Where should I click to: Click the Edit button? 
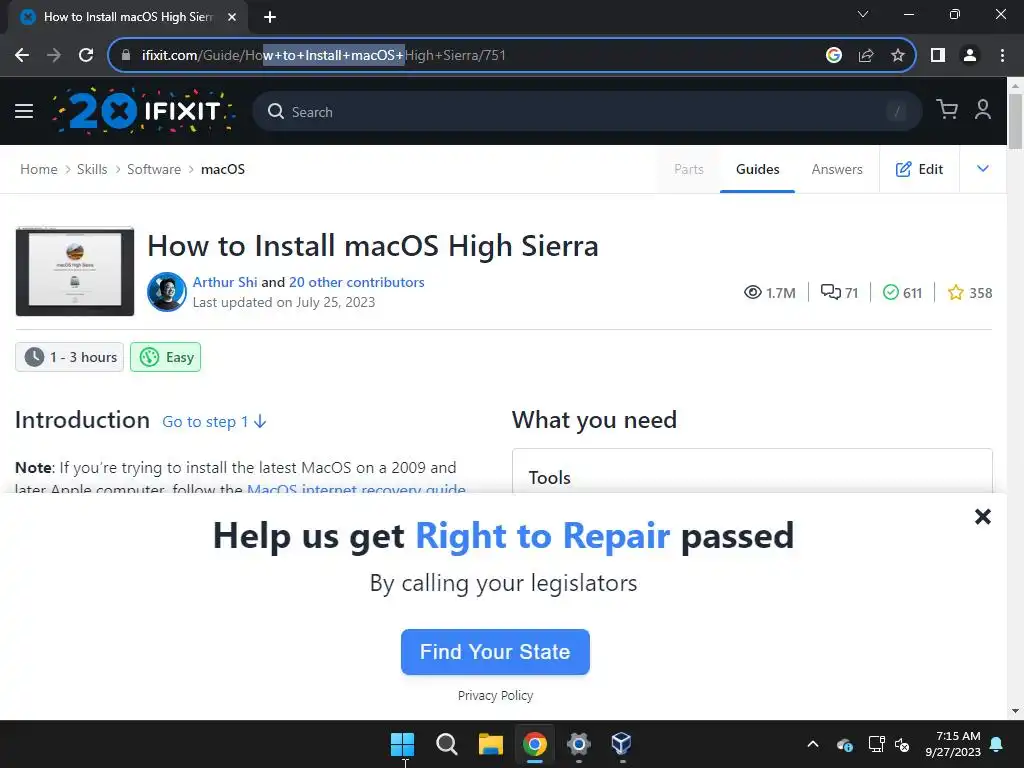920,169
